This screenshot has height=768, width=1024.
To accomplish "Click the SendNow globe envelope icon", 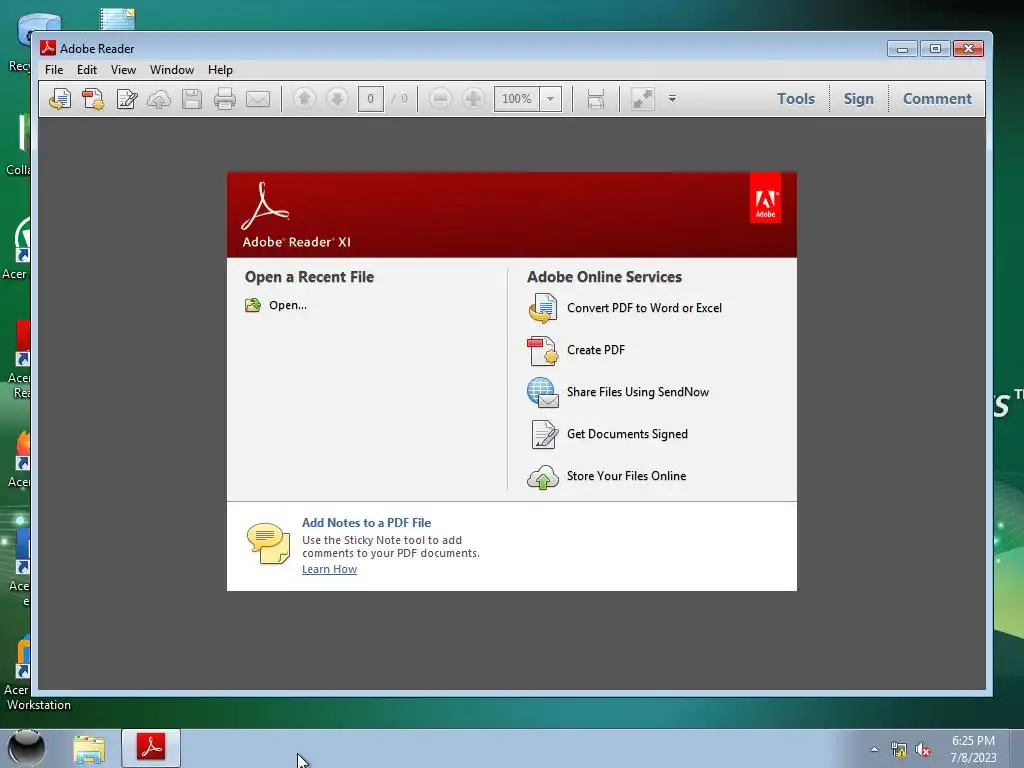I will click(x=542, y=392).
